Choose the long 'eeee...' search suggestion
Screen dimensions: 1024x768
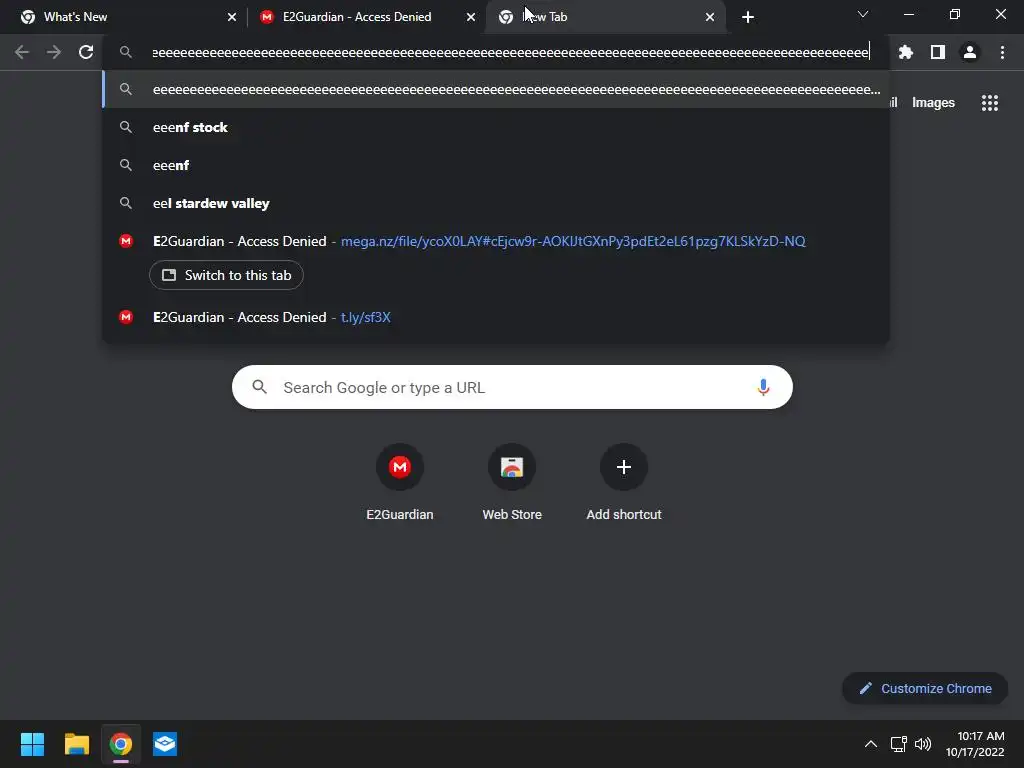tap(496, 89)
